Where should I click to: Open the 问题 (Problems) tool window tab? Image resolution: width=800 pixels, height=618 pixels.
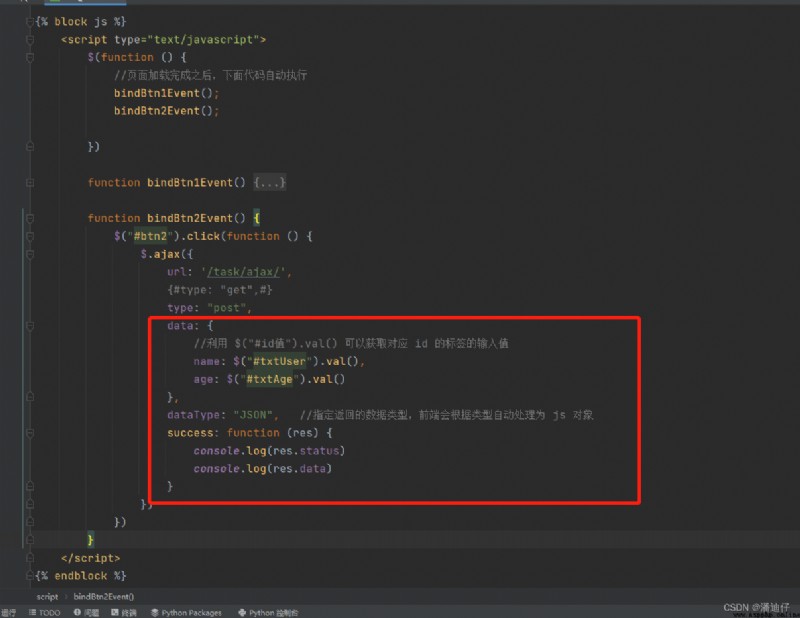pos(86,612)
